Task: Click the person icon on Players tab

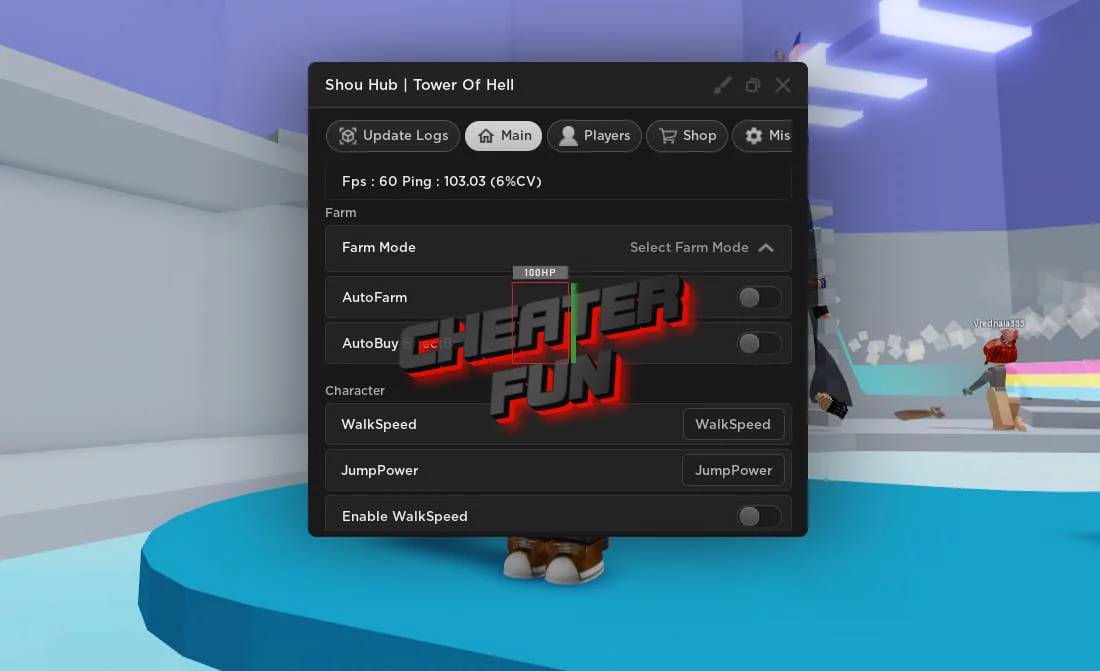Action: tap(568, 135)
